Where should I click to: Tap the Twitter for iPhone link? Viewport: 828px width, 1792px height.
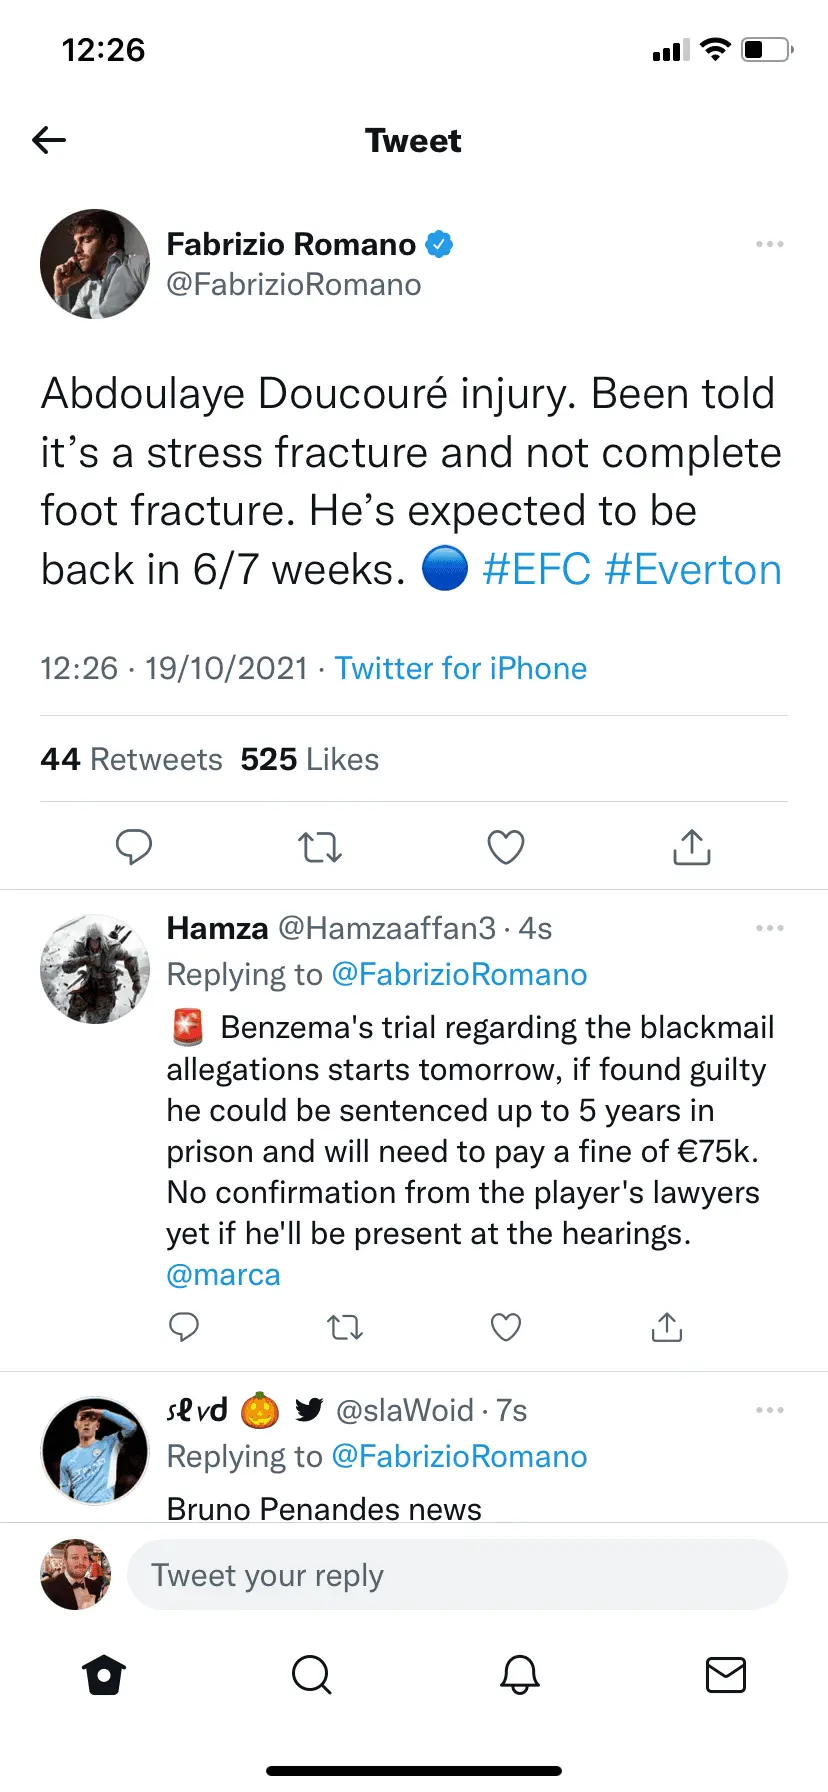461,668
